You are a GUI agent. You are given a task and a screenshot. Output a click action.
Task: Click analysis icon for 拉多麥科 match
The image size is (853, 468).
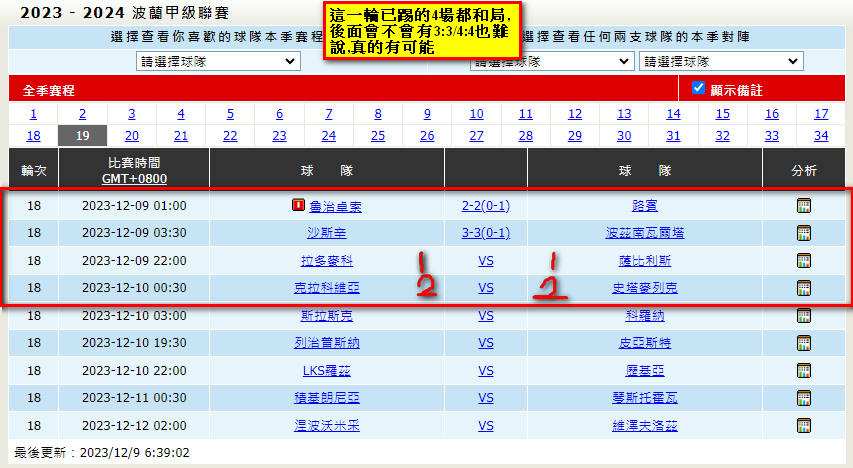pos(803,260)
